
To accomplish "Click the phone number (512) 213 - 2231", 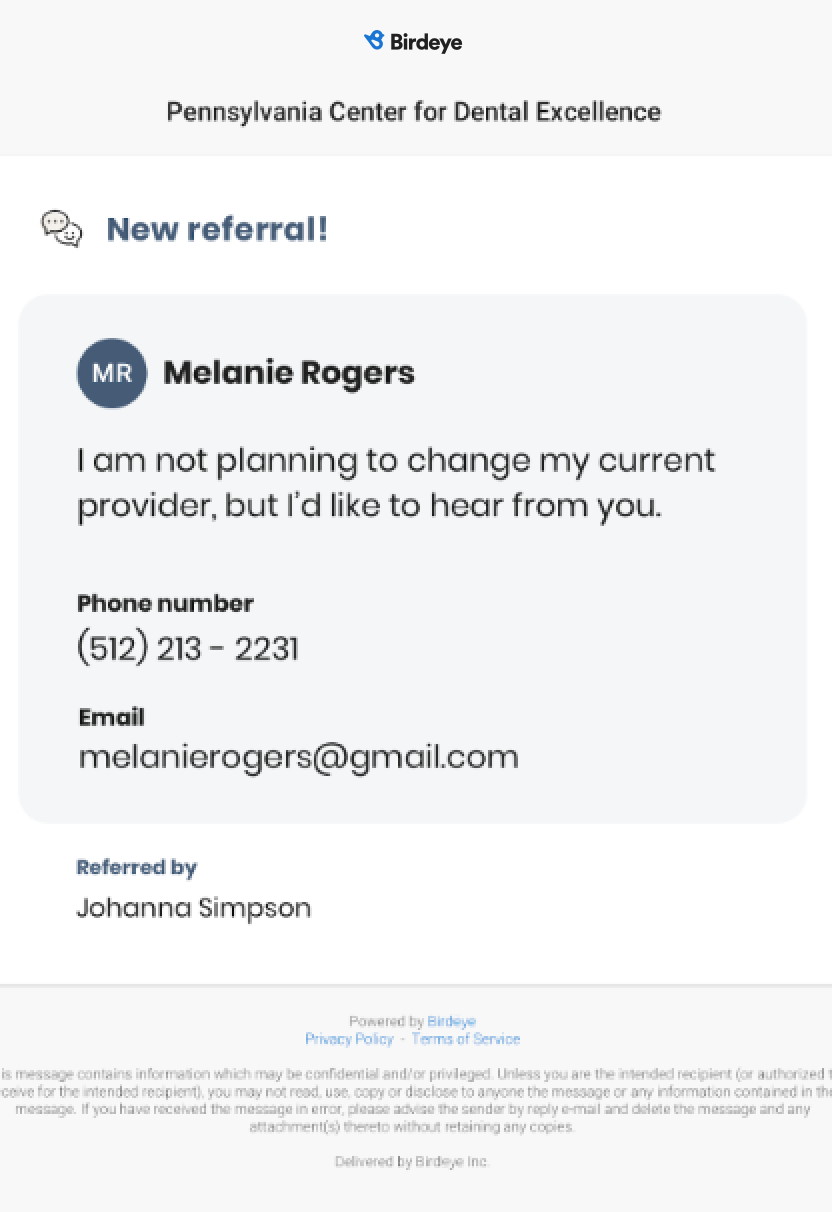I will [x=188, y=649].
